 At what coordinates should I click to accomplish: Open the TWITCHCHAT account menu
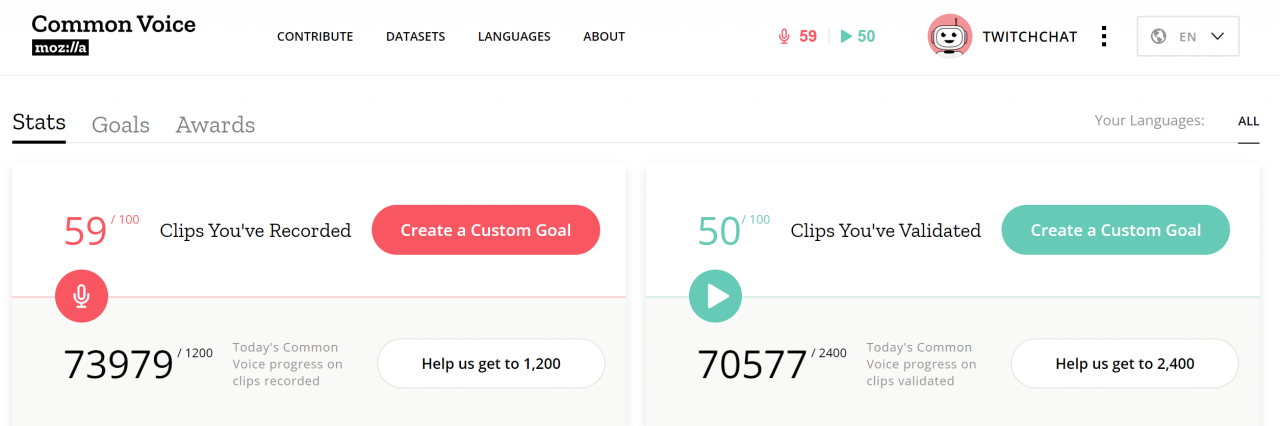[x=1029, y=36]
